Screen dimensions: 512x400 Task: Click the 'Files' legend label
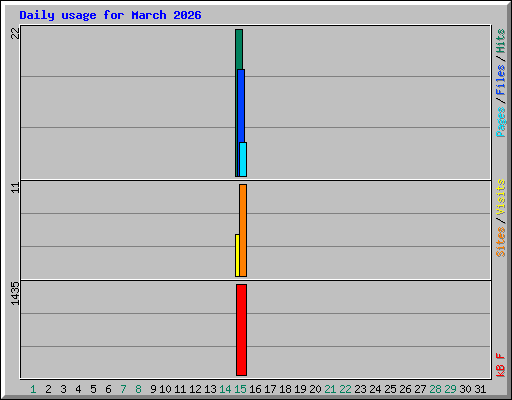(501, 80)
